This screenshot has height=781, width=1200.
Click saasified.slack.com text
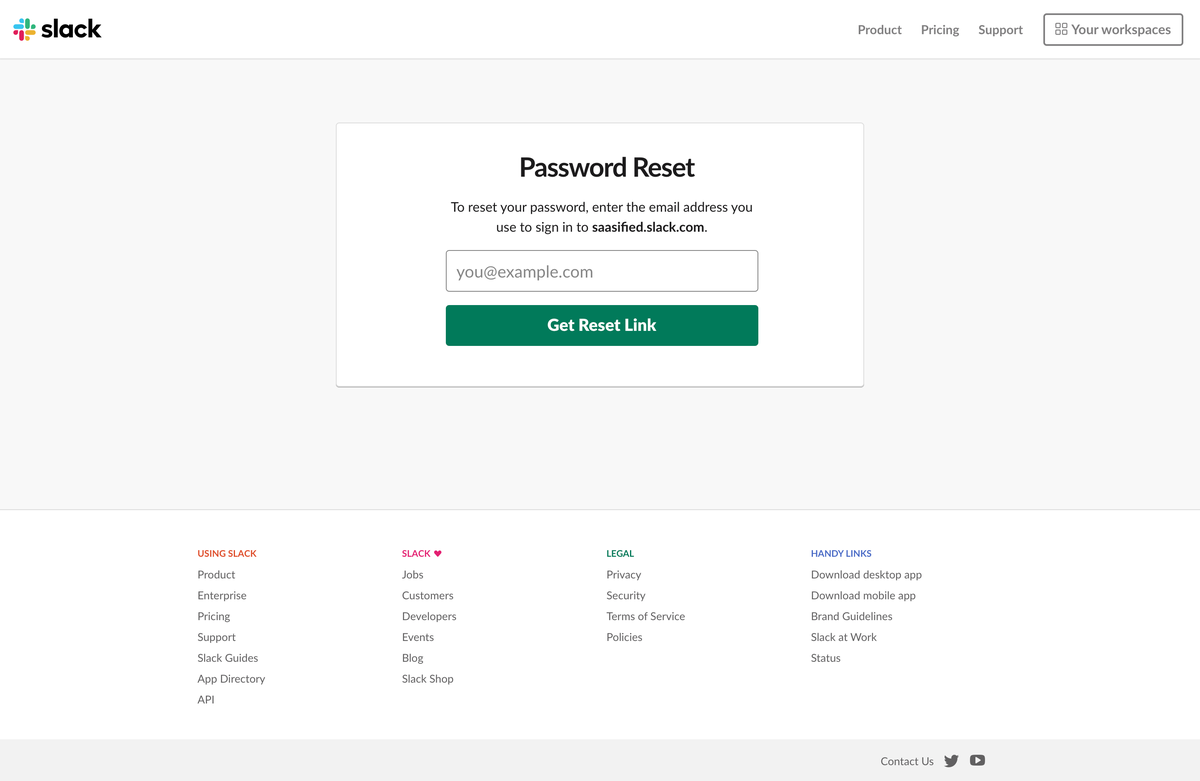(648, 227)
